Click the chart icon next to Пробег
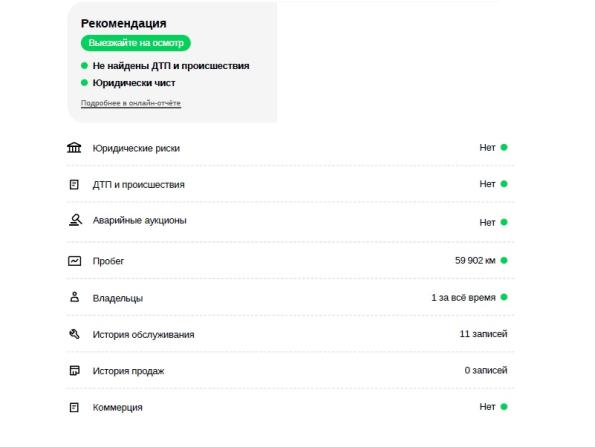 point(74,261)
